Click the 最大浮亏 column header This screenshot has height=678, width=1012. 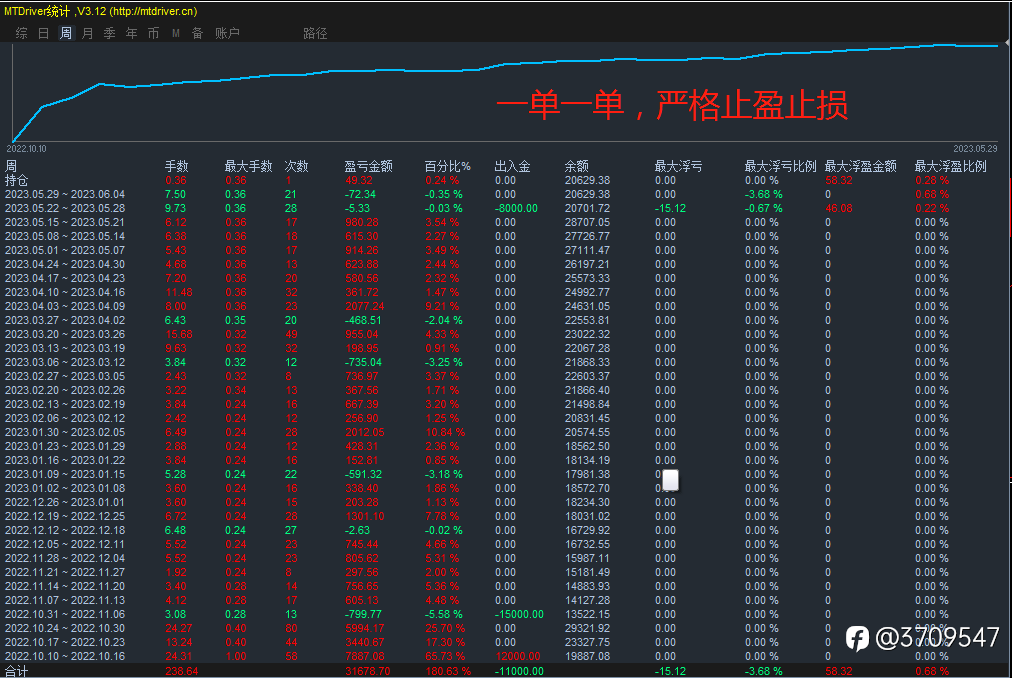point(678,166)
